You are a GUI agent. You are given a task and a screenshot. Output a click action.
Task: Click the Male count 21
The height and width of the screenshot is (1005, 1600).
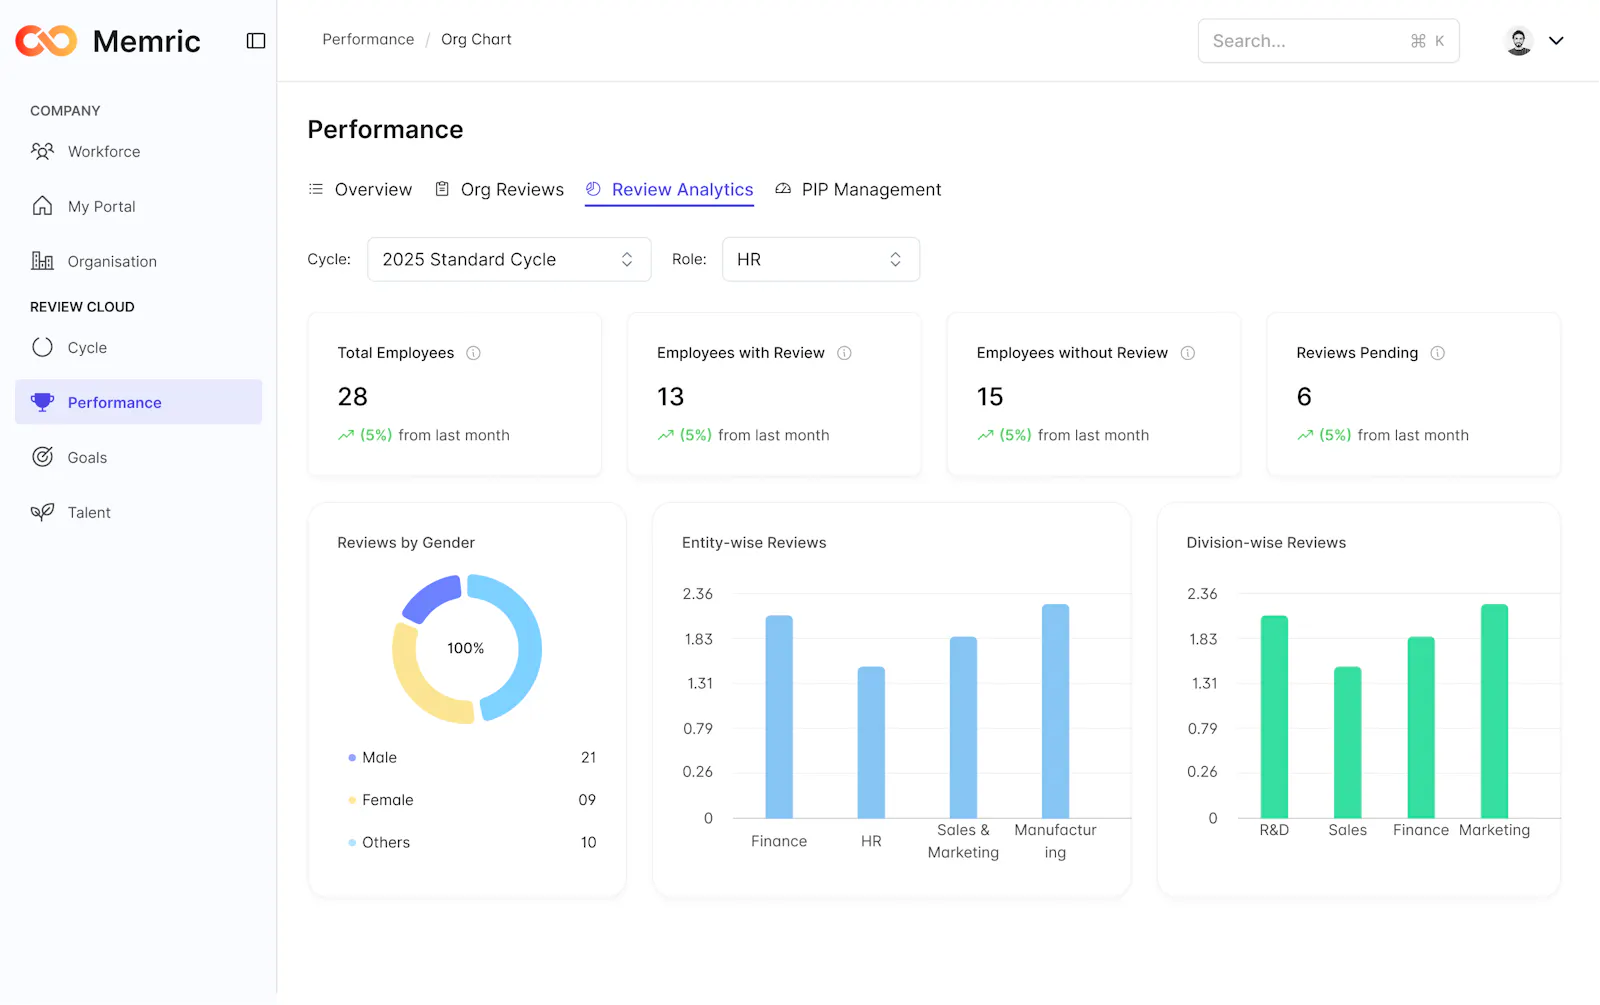point(588,758)
